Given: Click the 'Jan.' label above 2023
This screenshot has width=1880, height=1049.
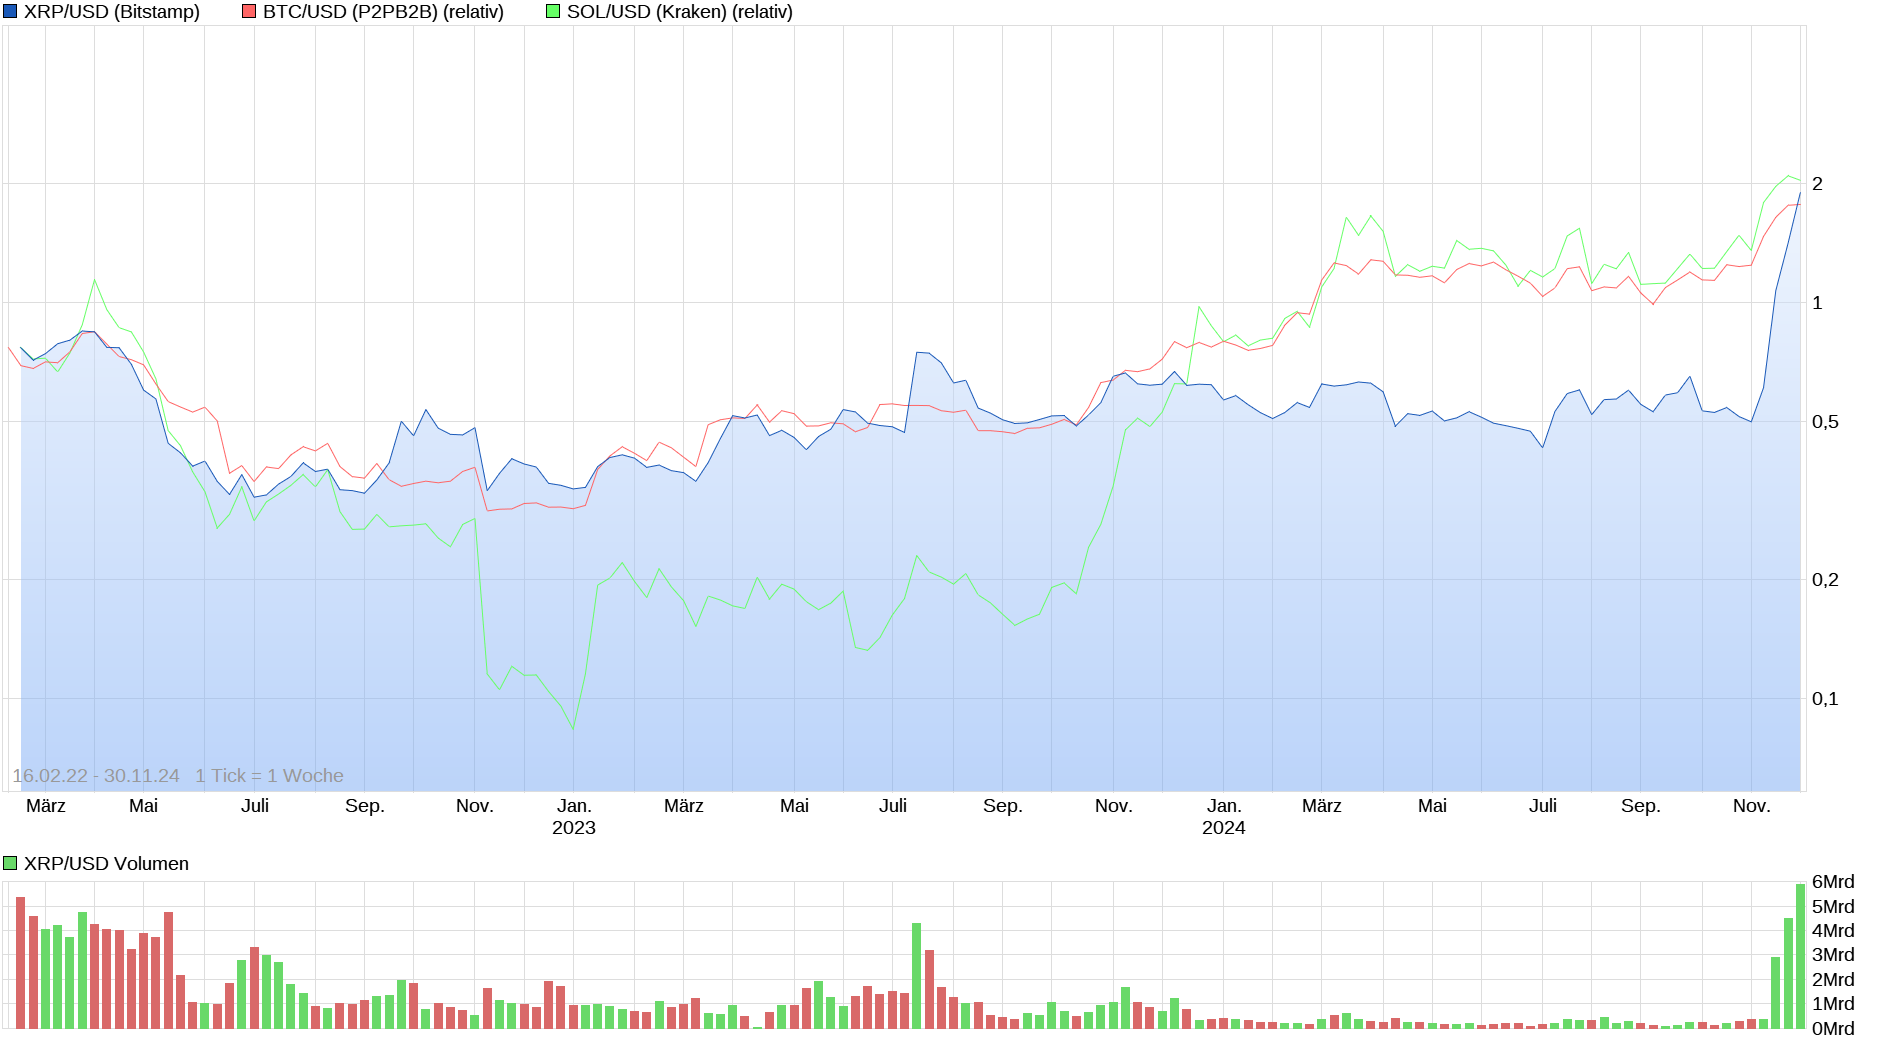Looking at the screenshot, I should (x=574, y=806).
